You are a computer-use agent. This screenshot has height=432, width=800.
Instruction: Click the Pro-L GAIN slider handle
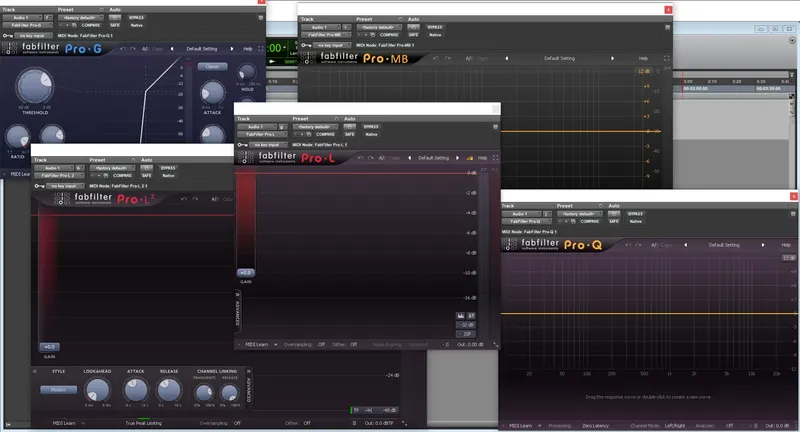tap(245, 272)
